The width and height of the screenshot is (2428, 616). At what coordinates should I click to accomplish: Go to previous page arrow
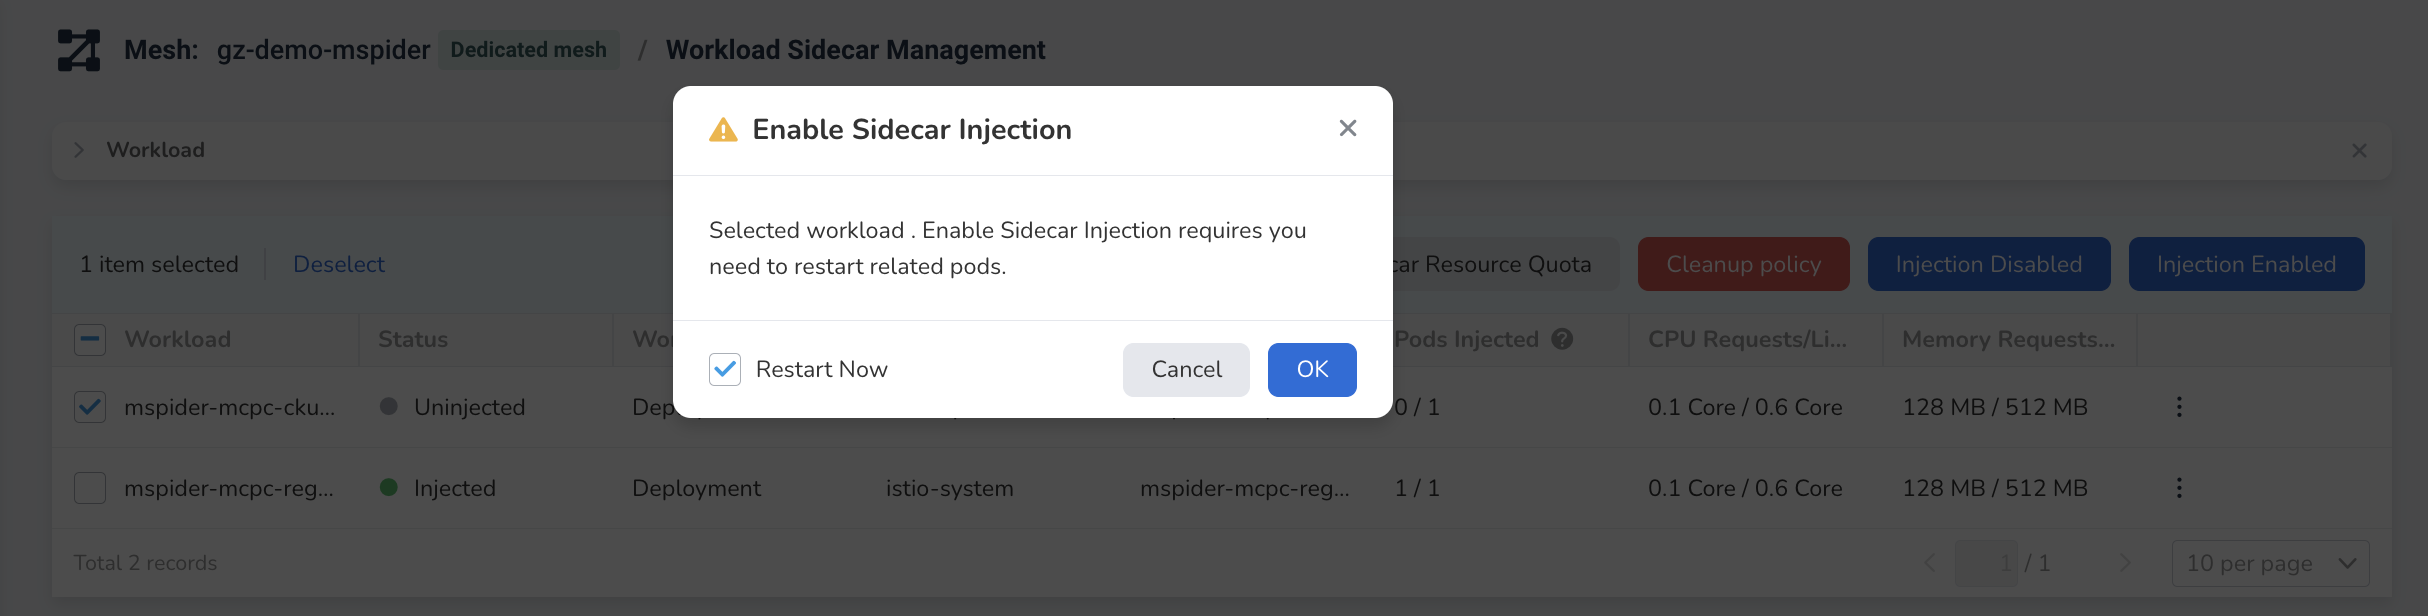pyautogui.click(x=1930, y=563)
